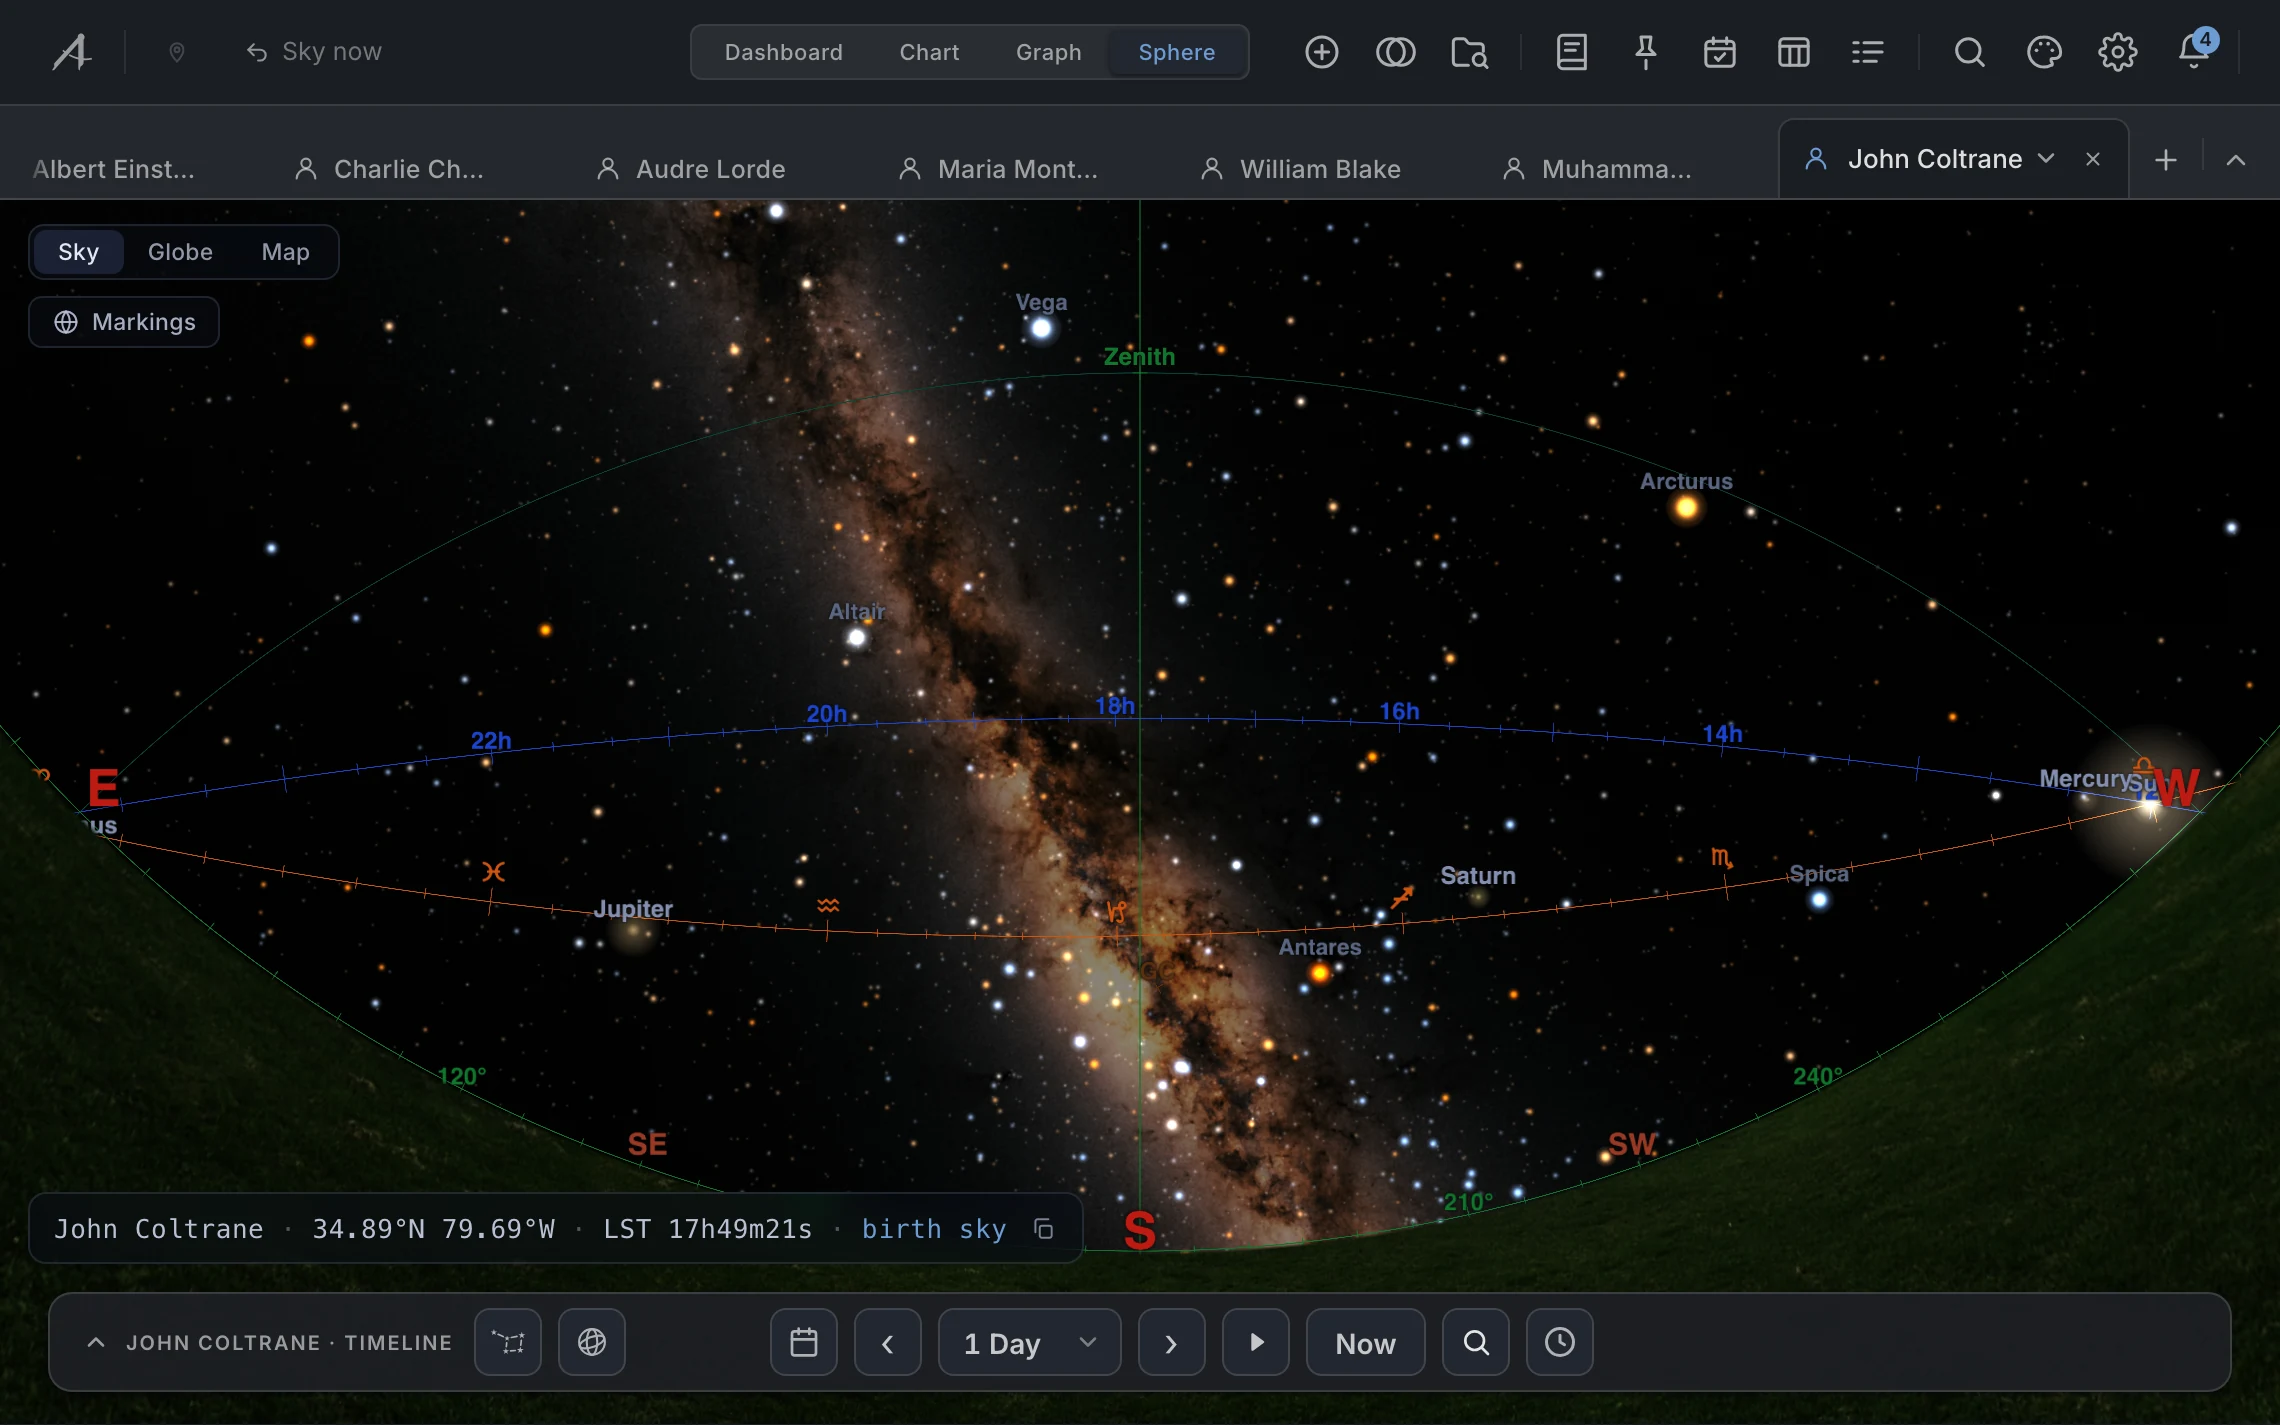Switch to the Graph tab
Screen dimensions: 2280x1425
pos(1048,52)
